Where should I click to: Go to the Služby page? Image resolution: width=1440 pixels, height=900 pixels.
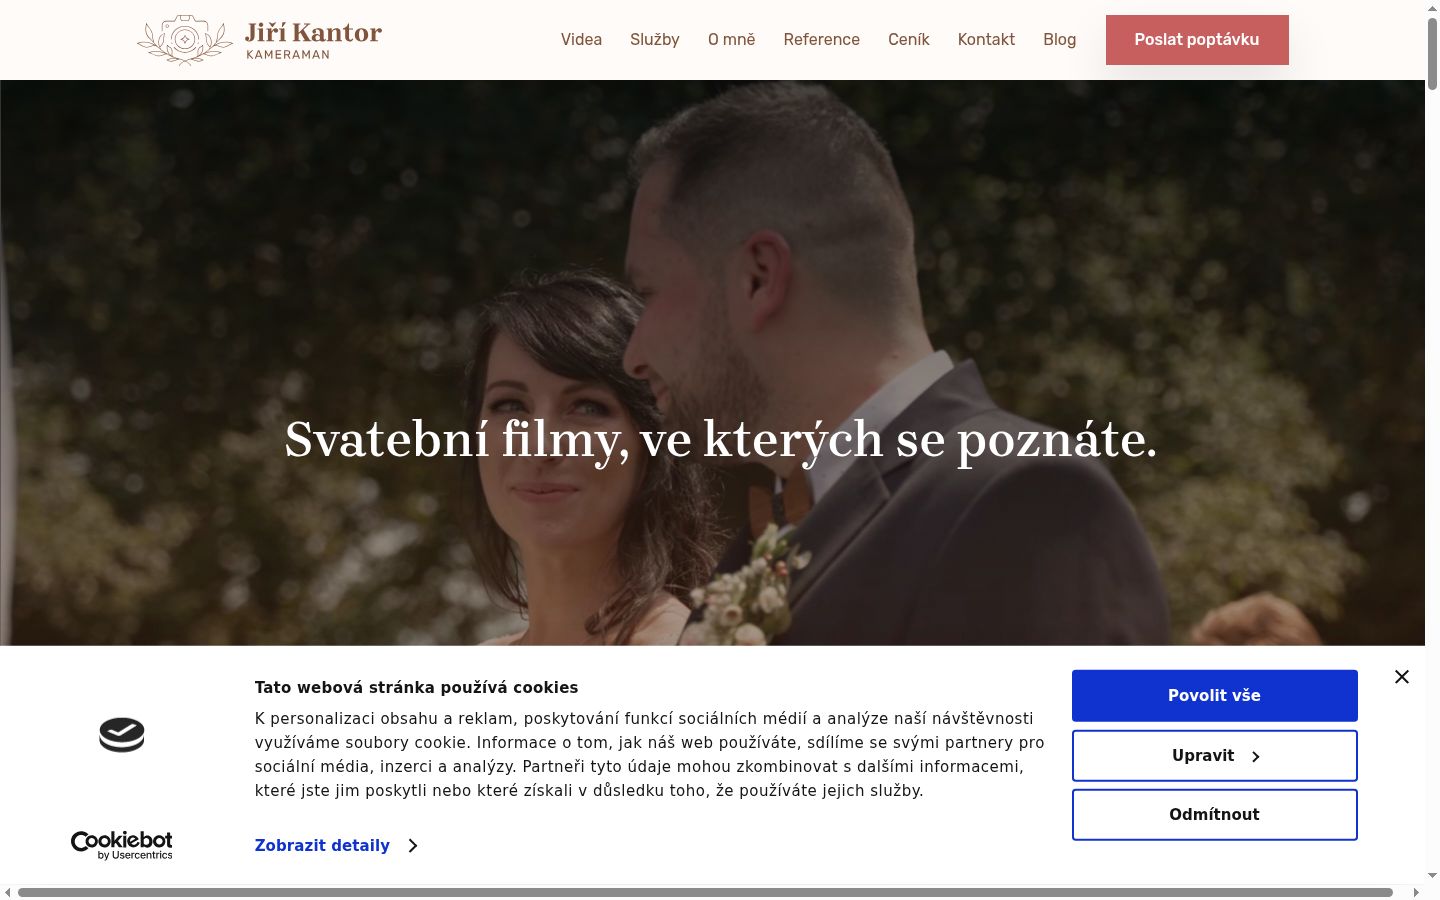[x=655, y=40]
